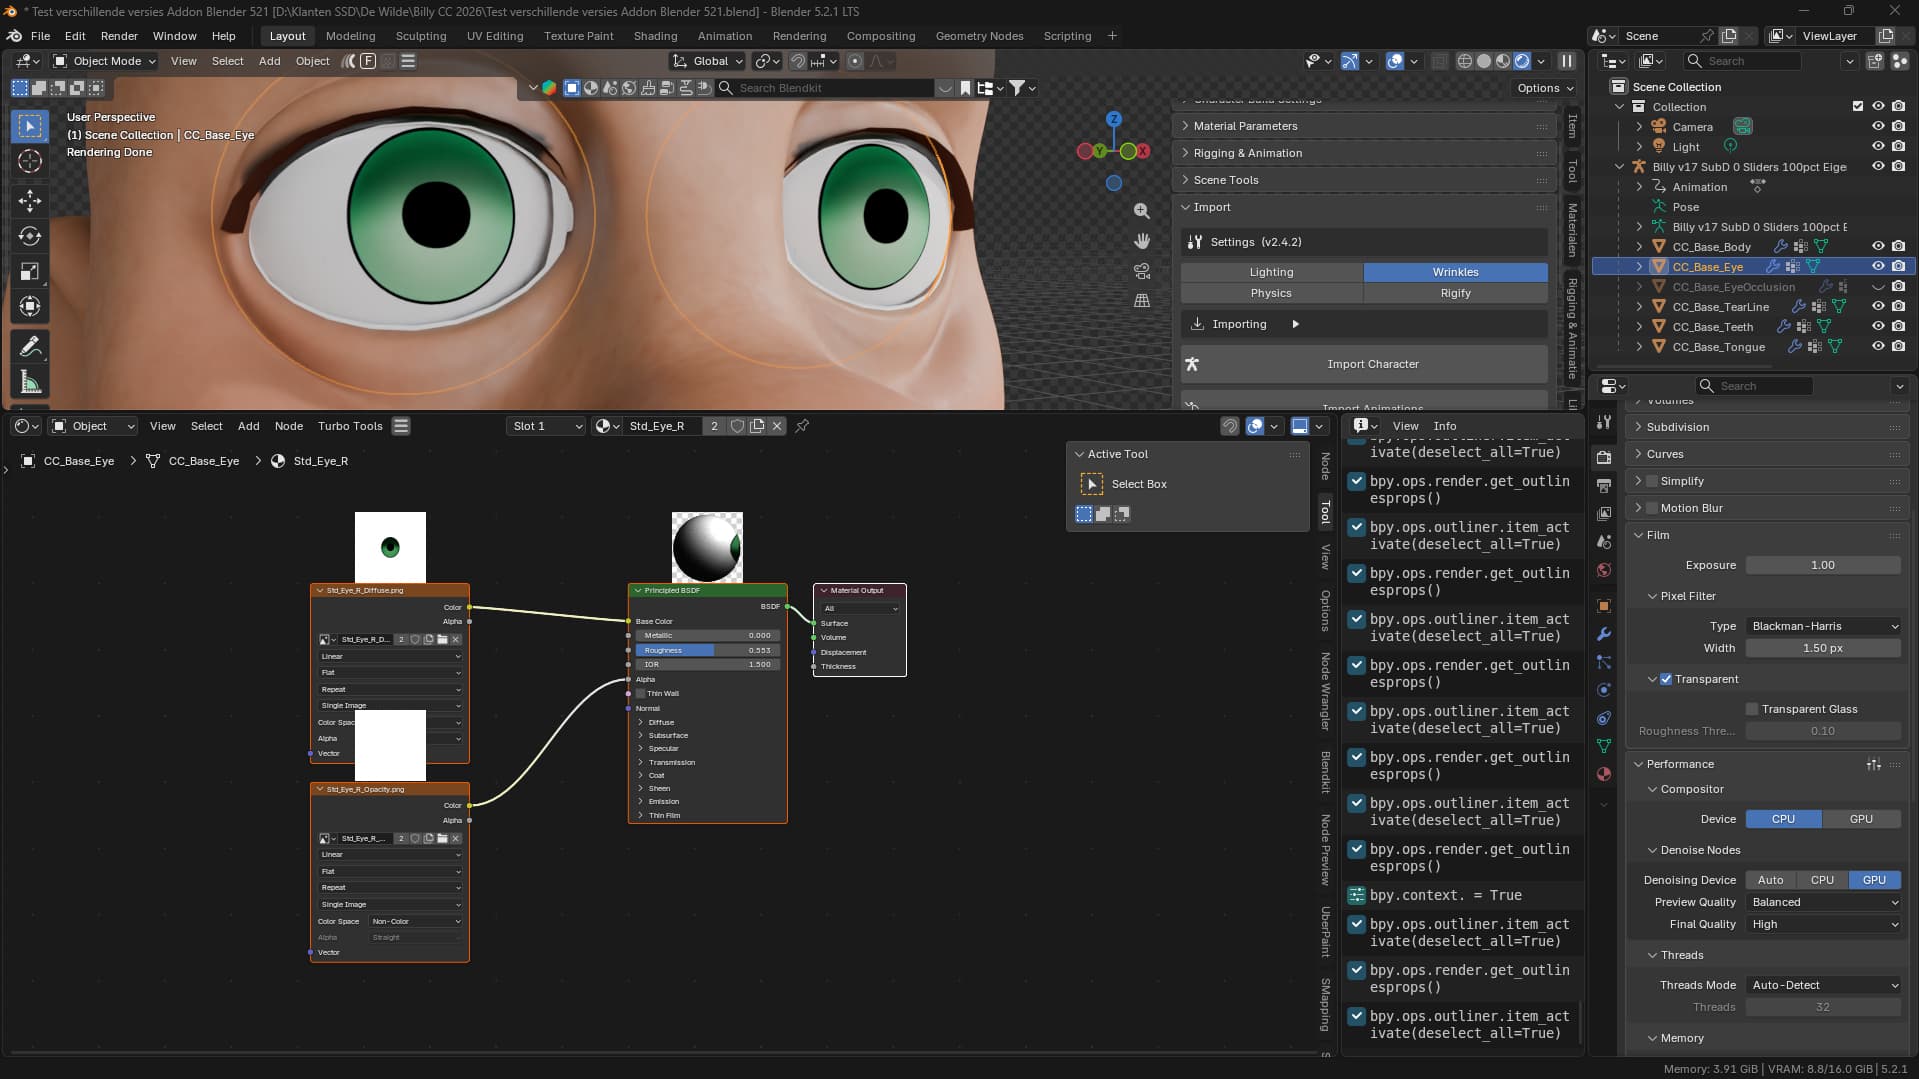The height and width of the screenshot is (1079, 1919).
Task: Select the Scale tool icon
Action: pyautogui.click(x=30, y=272)
